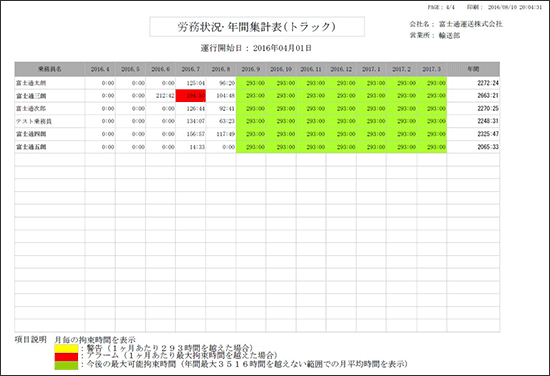
Task: Click the 営業所 輸送部 text
Action: pos(435,35)
